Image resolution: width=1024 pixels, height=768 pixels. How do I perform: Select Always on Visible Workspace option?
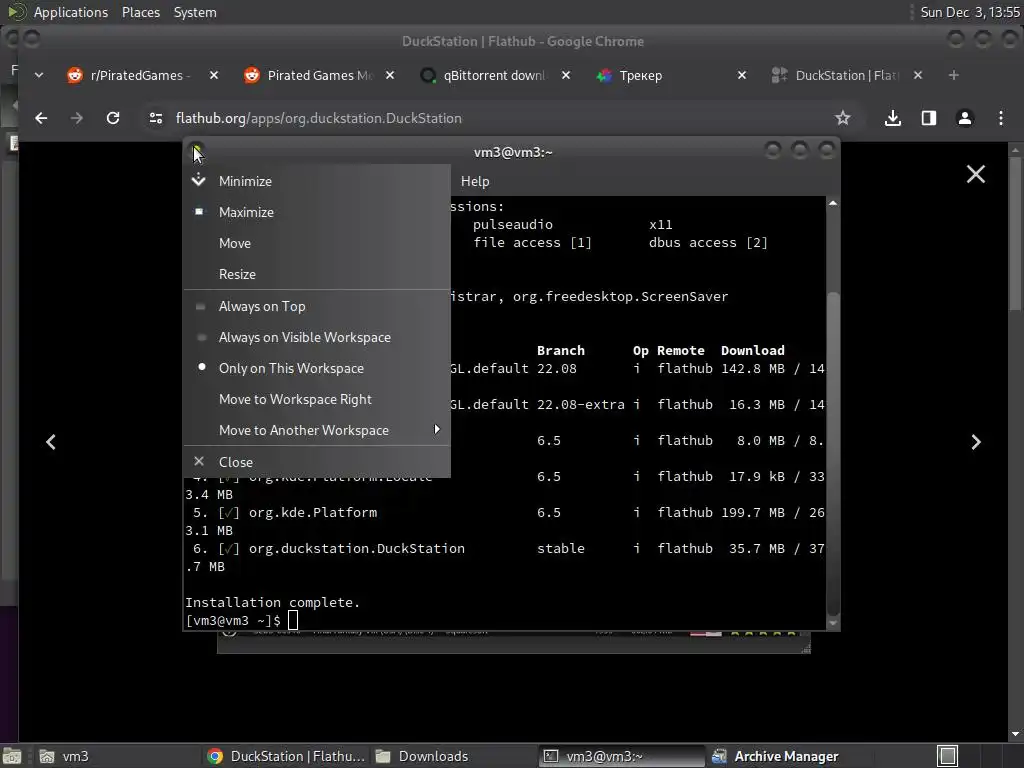pyautogui.click(x=317, y=337)
